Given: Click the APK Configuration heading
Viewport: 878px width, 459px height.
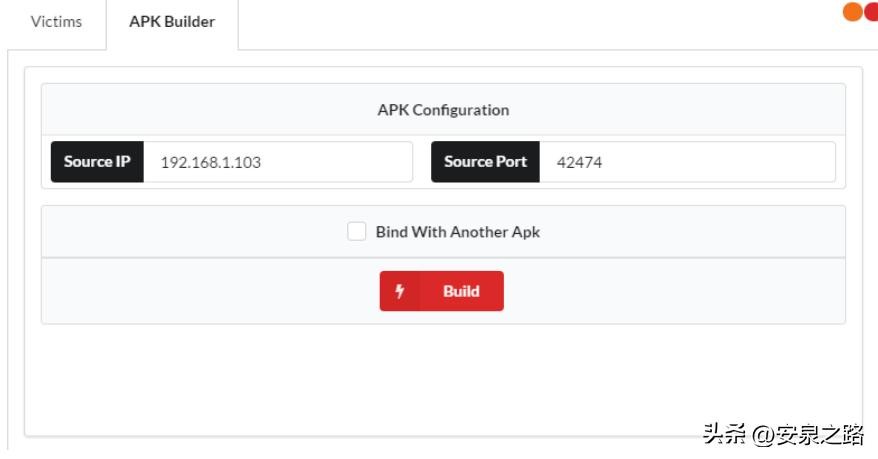Looking at the screenshot, I should pyautogui.click(x=443, y=110).
